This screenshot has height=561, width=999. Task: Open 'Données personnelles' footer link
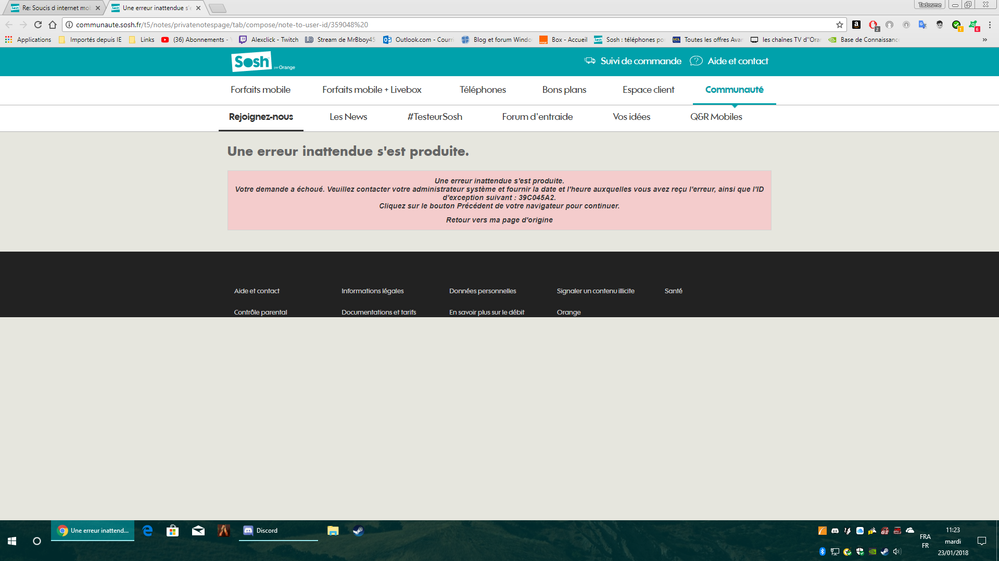(482, 291)
